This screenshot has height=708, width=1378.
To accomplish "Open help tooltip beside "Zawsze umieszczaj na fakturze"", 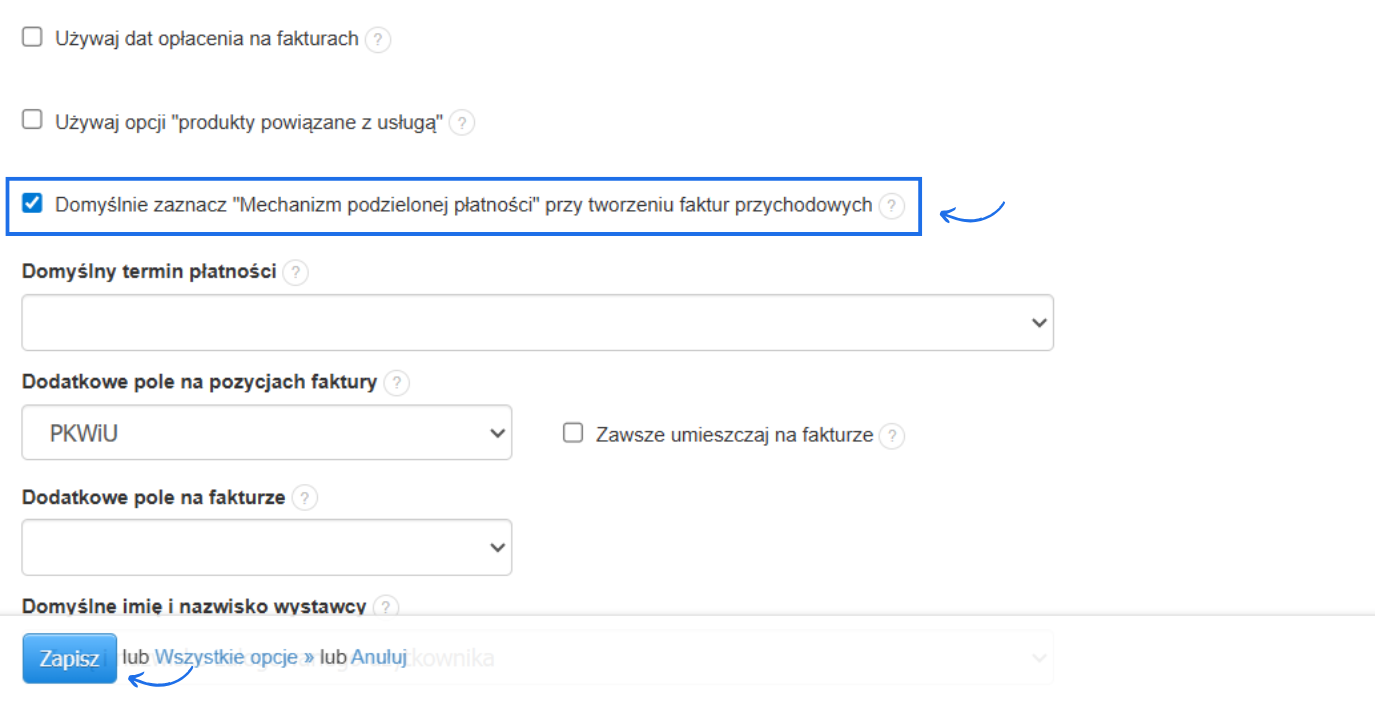I will click(x=892, y=435).
